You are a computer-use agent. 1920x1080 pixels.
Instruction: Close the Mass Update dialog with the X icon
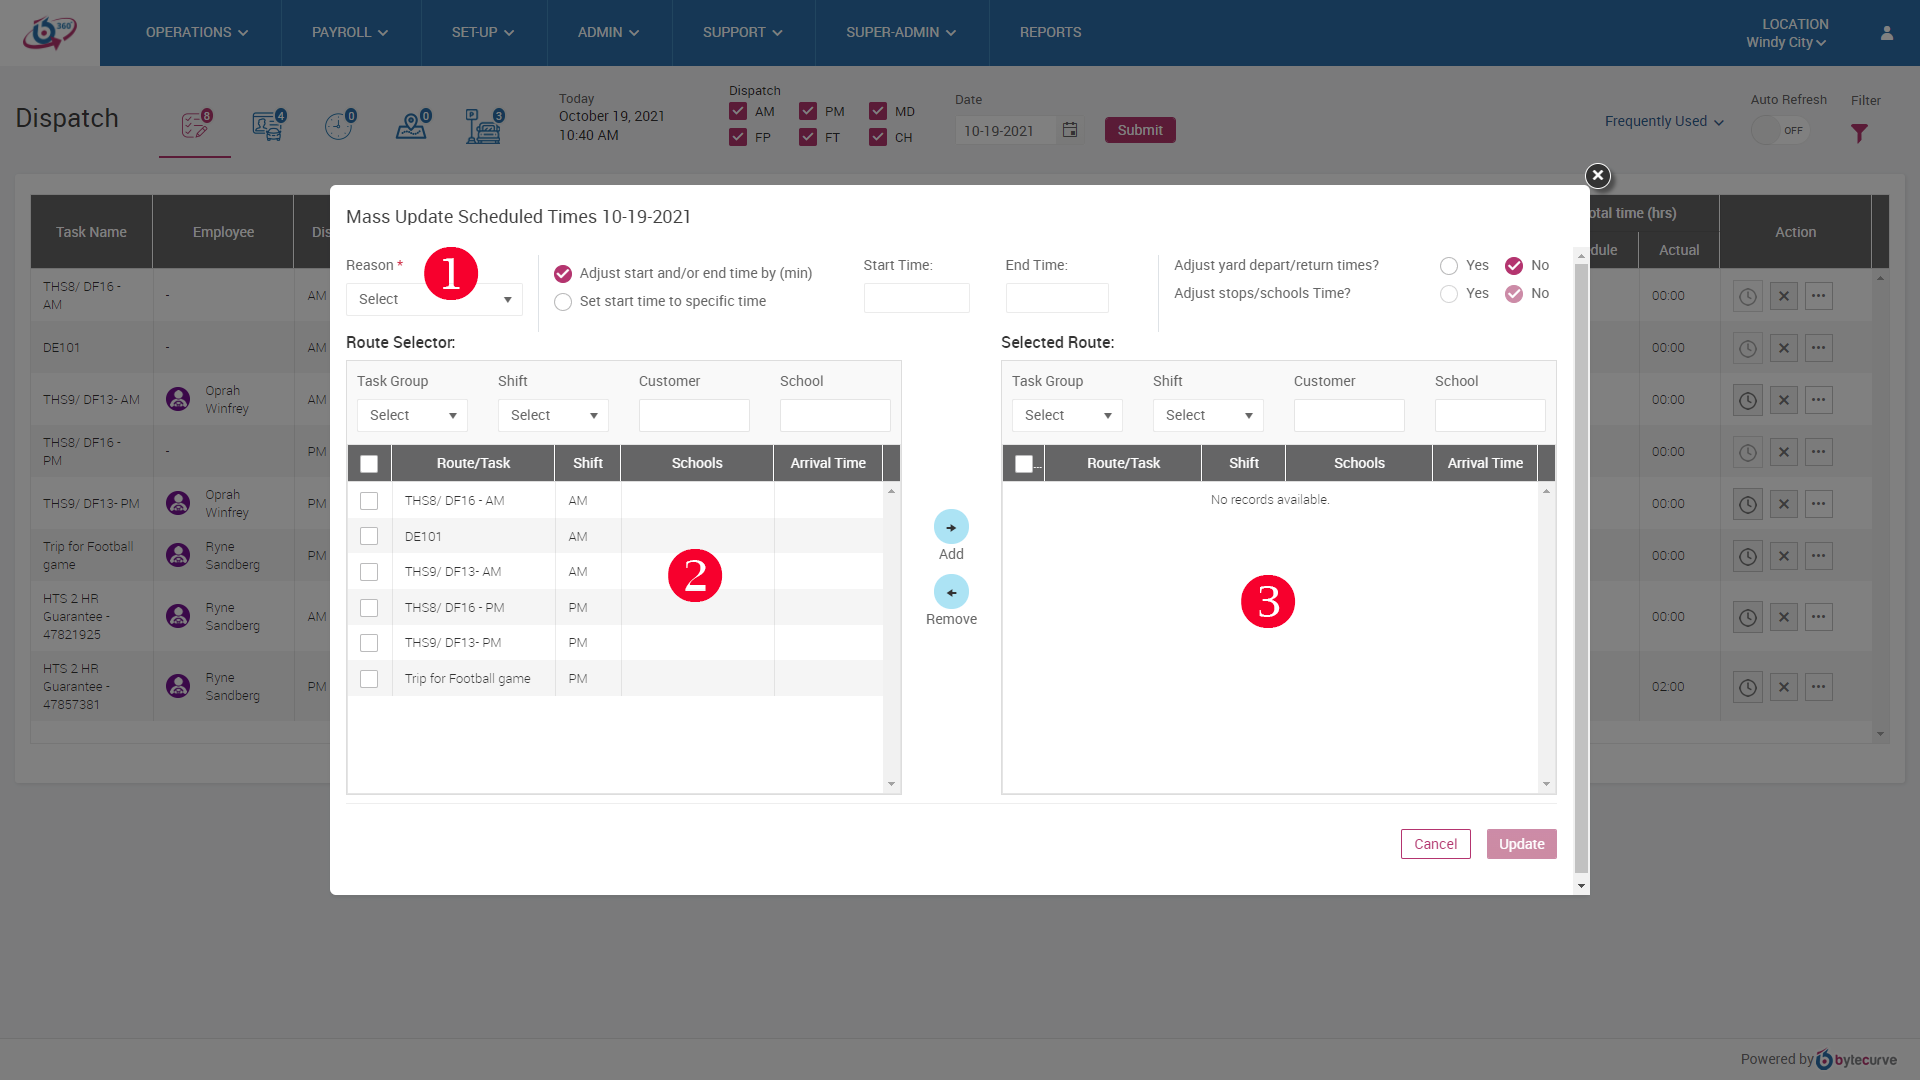pyautogui.click(x=1597, y=176)
